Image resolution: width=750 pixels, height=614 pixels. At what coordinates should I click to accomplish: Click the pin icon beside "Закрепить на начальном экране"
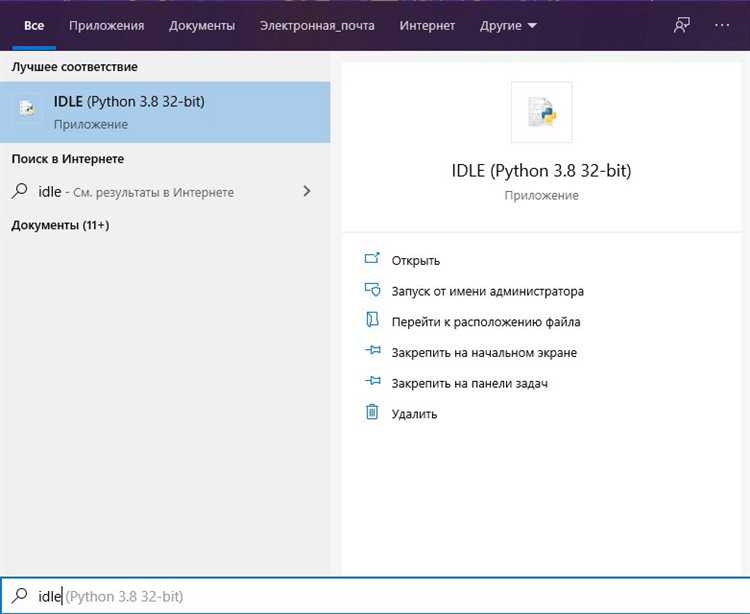point(373,350)
